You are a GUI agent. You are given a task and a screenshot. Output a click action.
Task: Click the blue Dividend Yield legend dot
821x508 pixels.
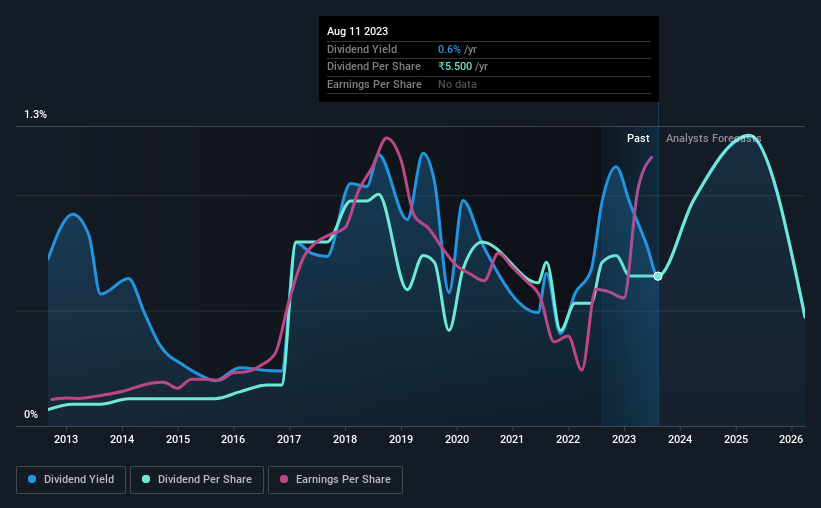32,479
